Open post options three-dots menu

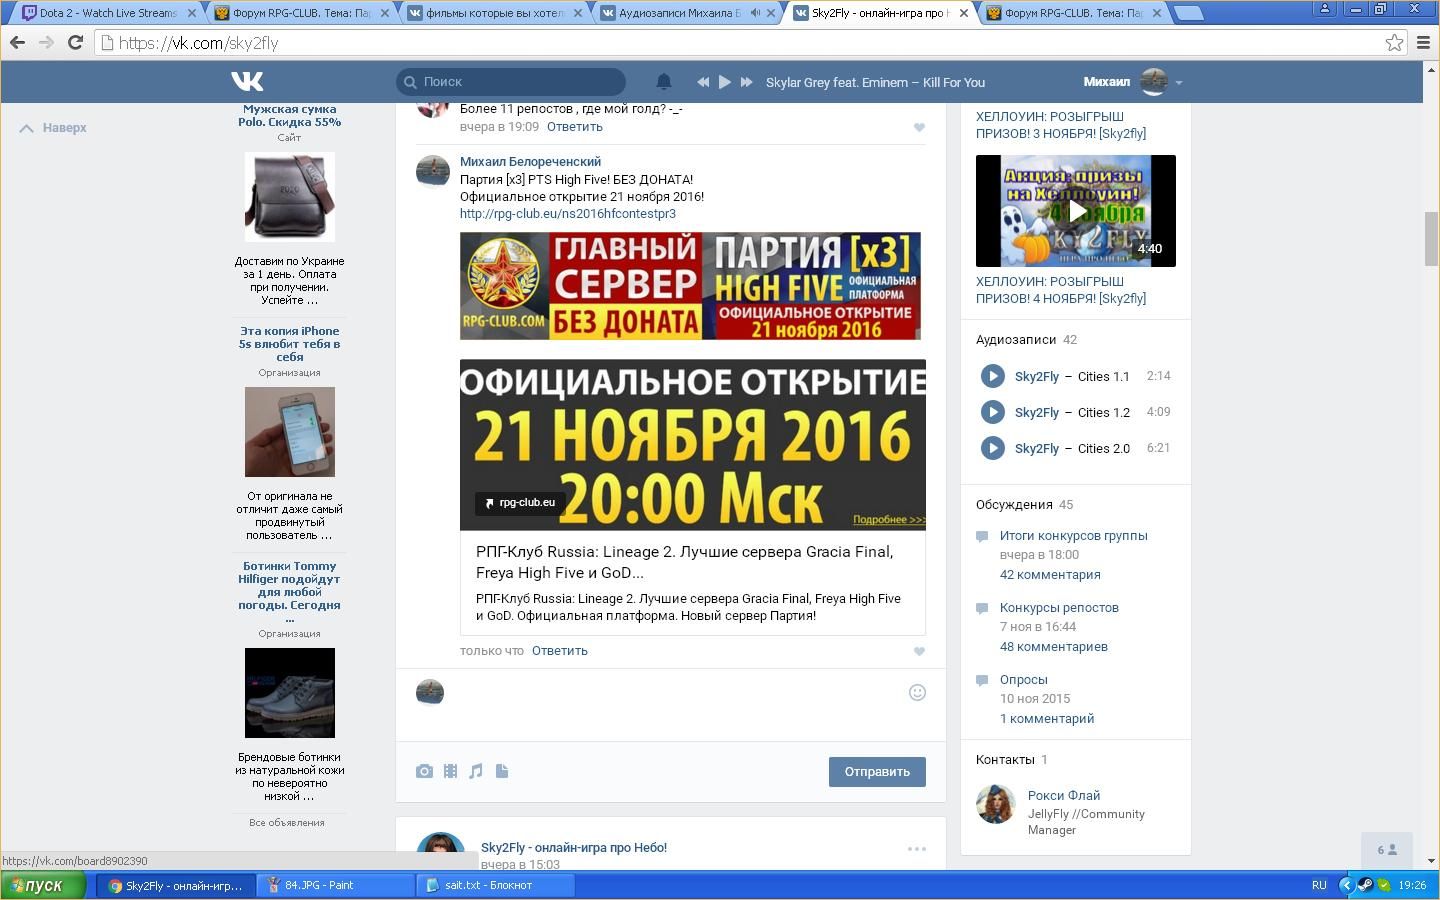pos(916,849)
